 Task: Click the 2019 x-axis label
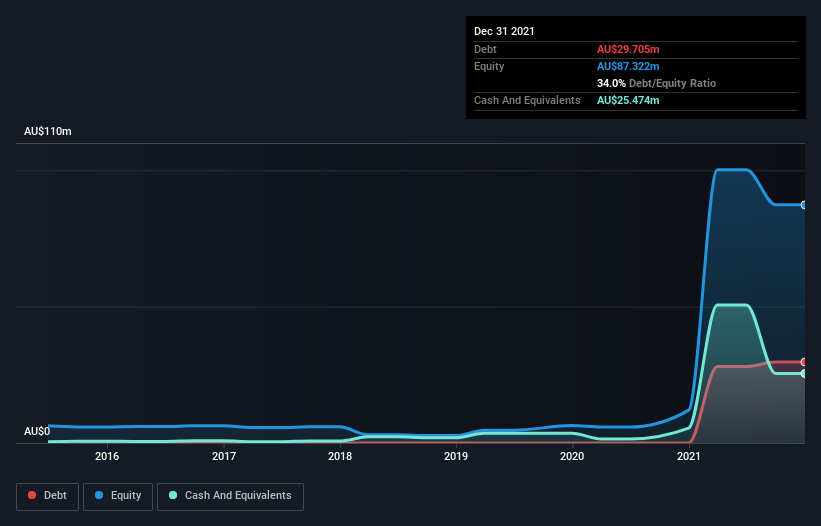[456, 456]
